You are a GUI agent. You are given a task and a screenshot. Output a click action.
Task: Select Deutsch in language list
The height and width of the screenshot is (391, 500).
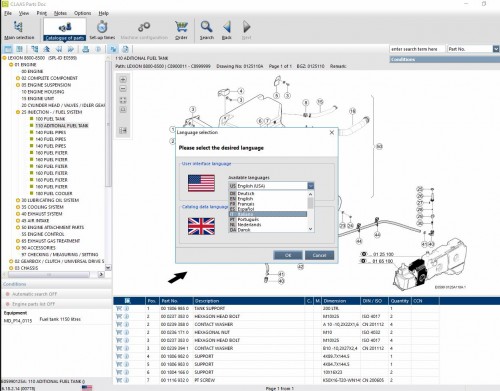[x=268, y=193]
